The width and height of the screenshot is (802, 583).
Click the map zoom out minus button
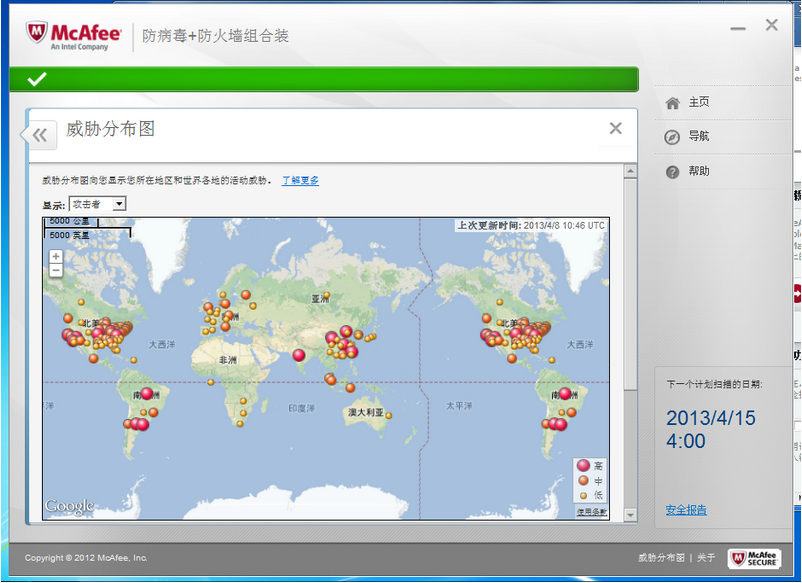(x=56, y=270)
